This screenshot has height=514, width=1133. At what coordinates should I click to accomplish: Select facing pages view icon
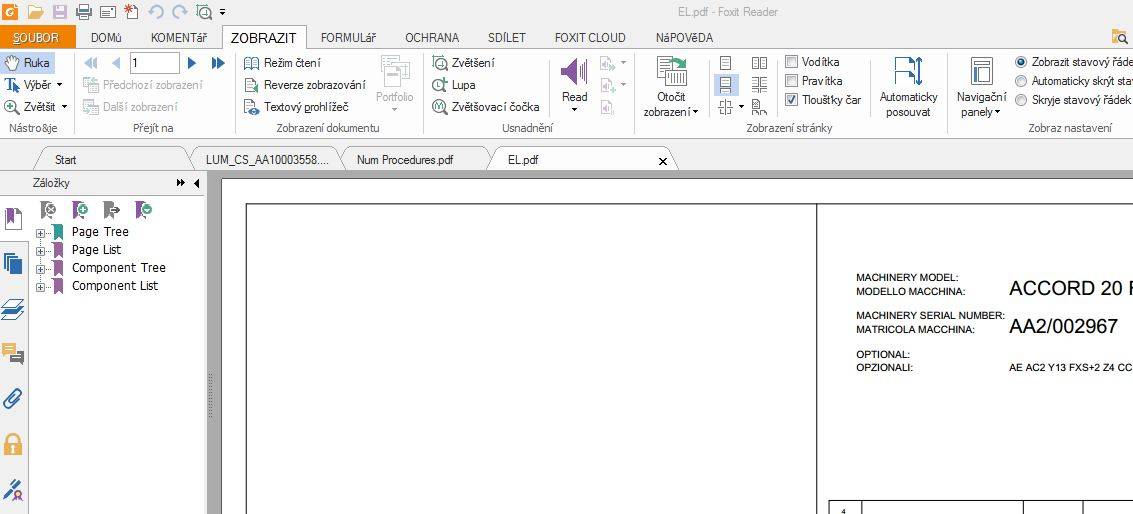(759, 64)
